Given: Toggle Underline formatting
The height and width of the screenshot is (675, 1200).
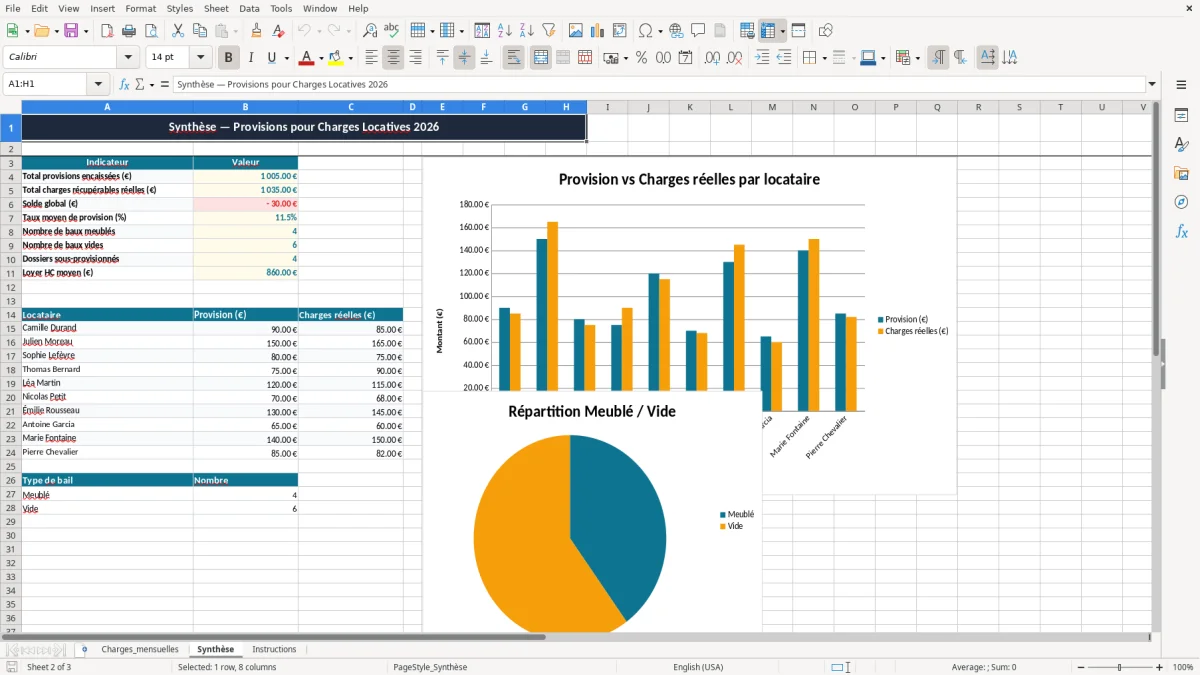Looking at the screenshot, I should click(x=271, y=58).
